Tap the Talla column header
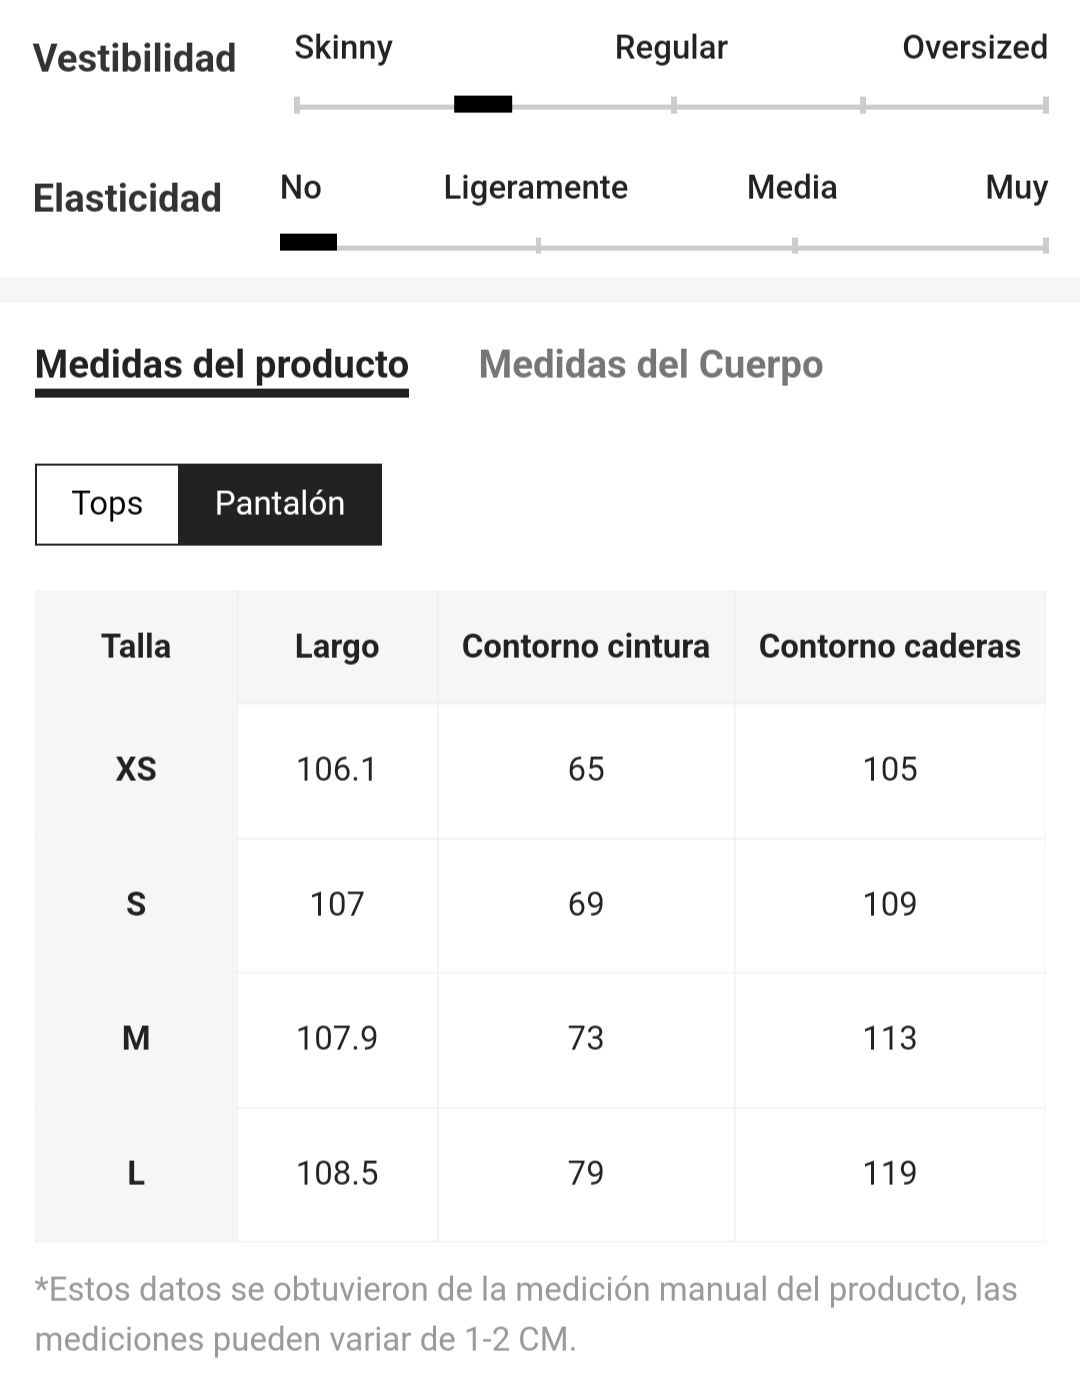 tap(136, 647)
